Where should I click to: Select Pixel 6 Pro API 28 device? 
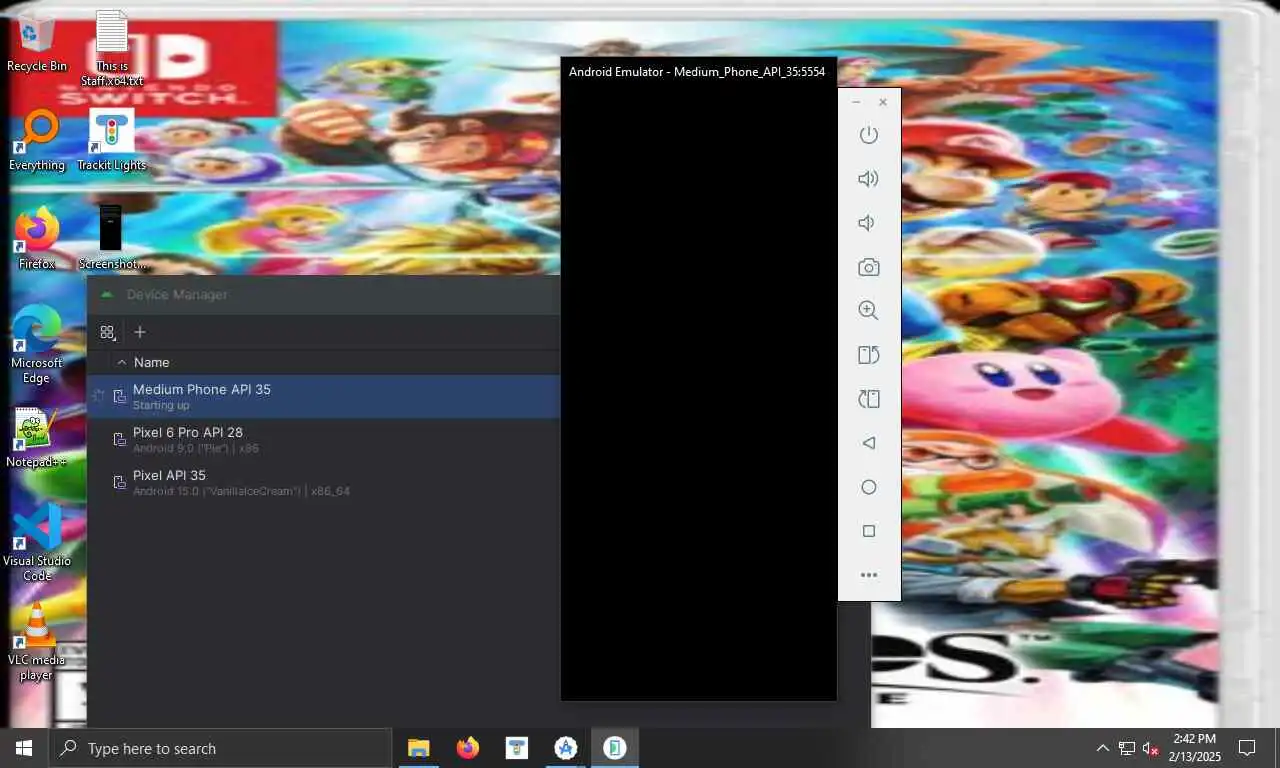pos(324,440)
